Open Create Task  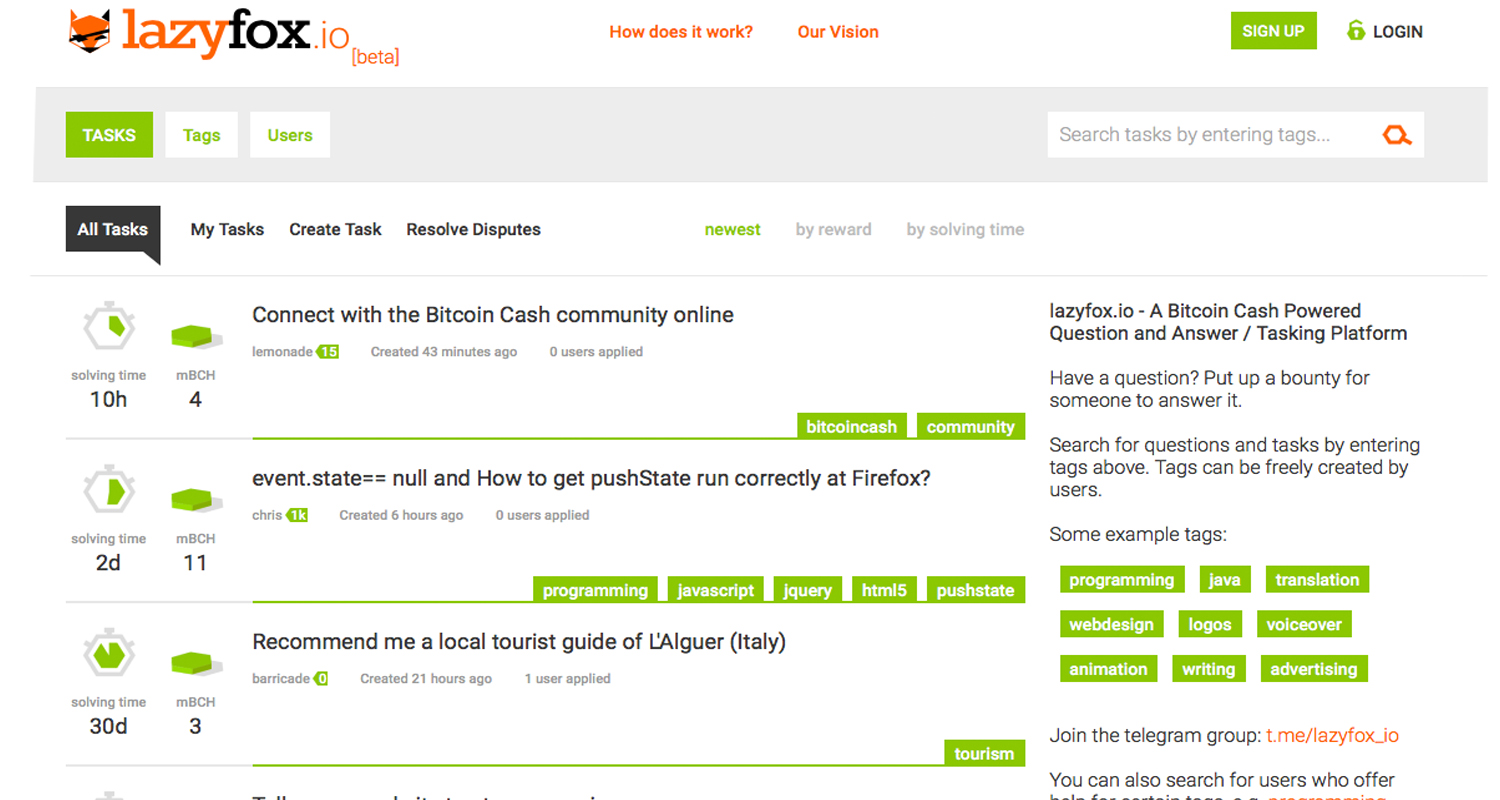click(x=335, y=229)
